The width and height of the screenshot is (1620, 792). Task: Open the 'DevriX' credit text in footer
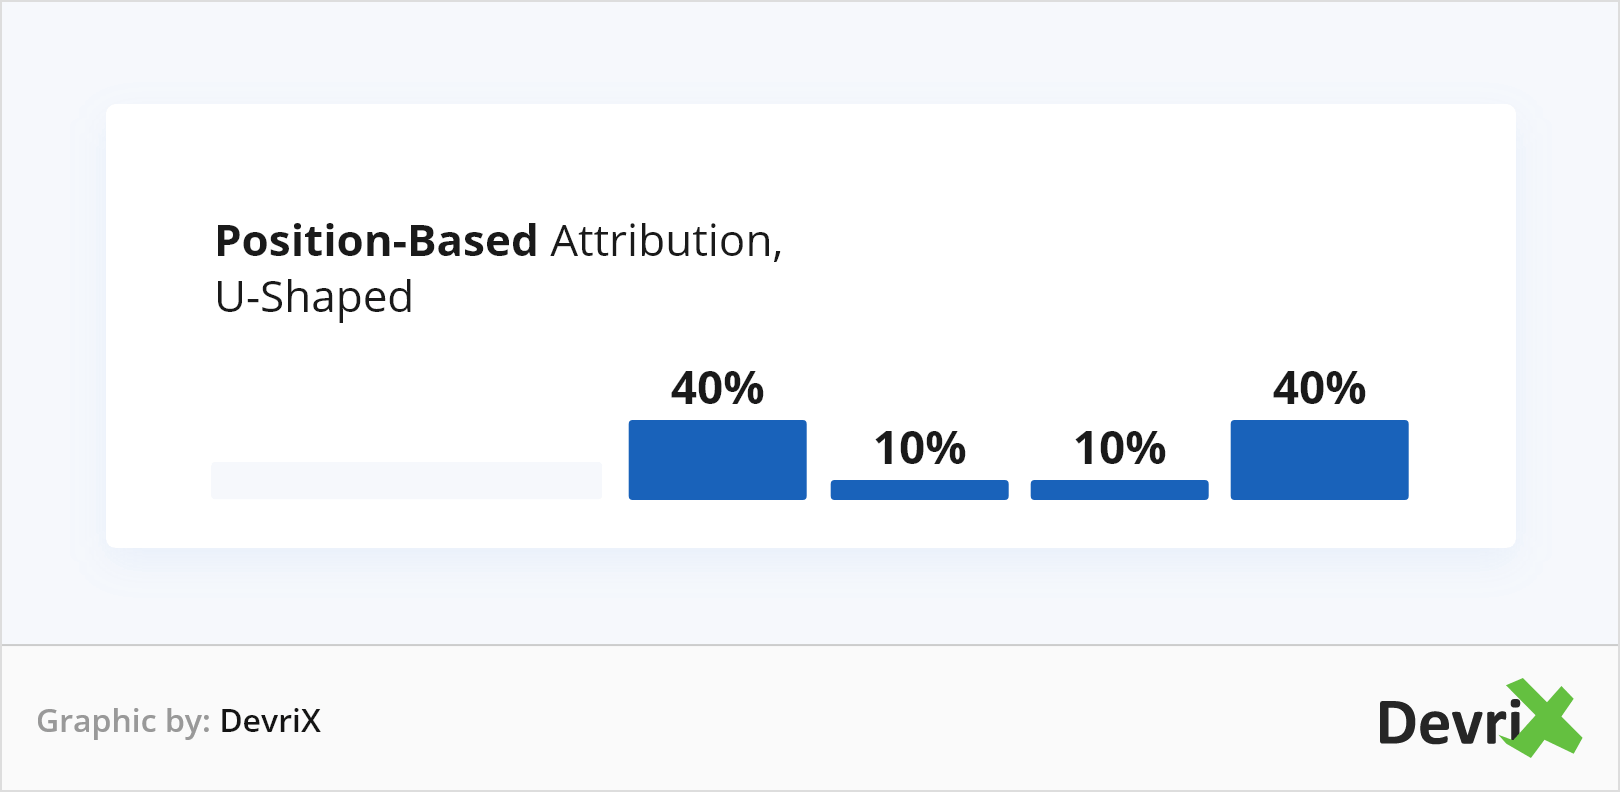coord(270,721)
